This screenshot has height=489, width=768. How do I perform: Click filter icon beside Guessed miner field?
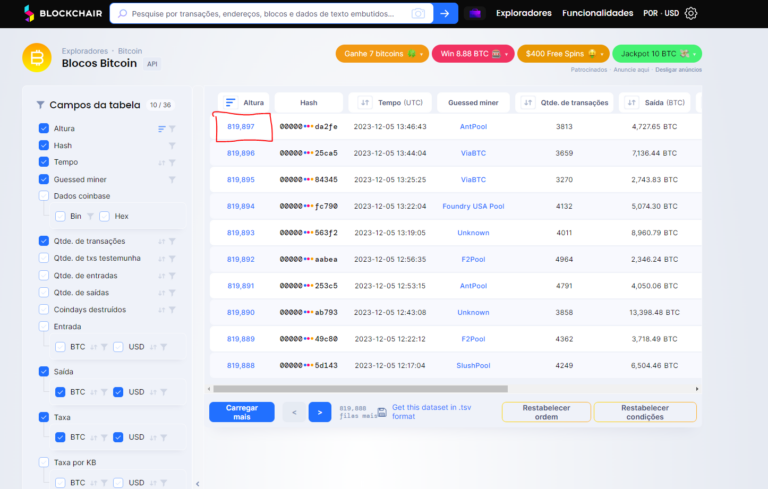[x=172, y=179]
